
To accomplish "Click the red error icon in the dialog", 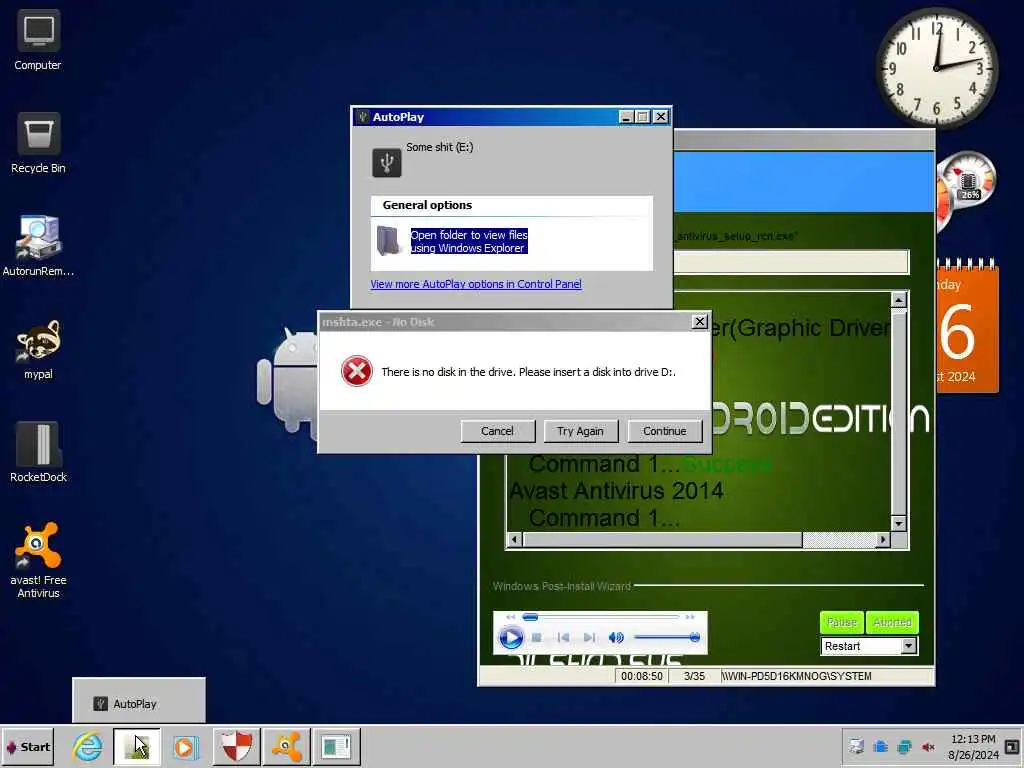I will [357, 372].
